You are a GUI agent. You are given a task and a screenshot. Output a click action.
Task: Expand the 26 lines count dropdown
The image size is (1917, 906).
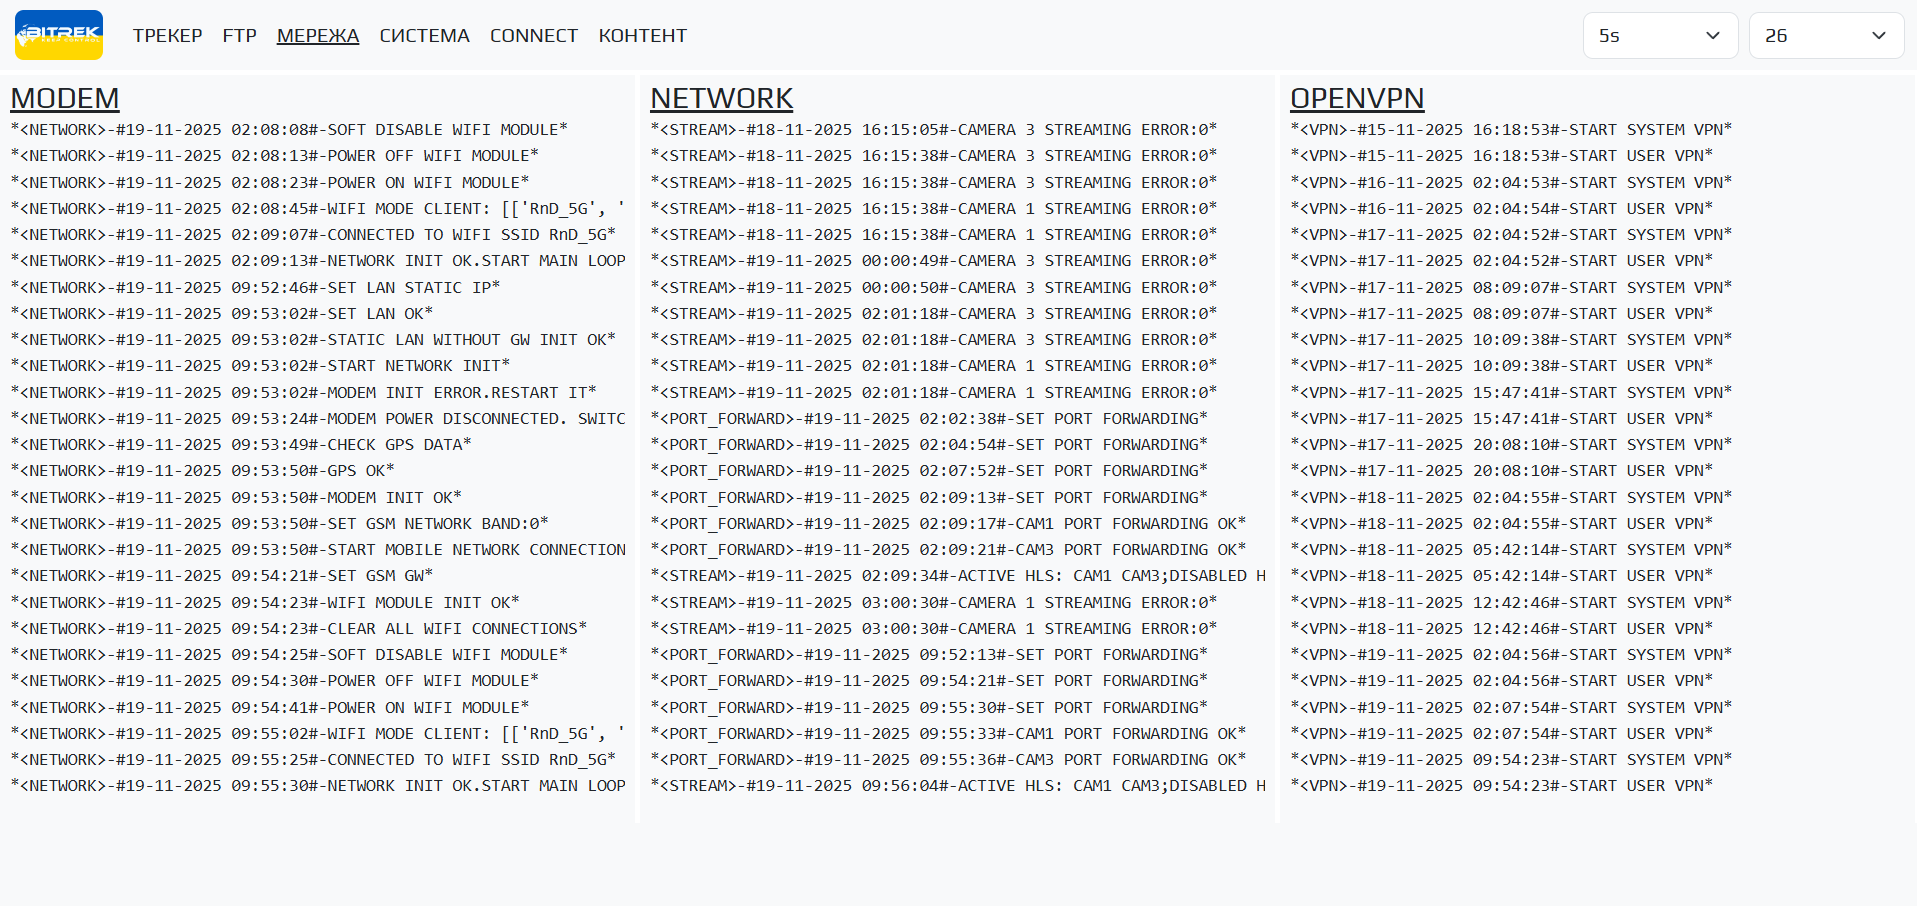click(x=1825, y=36)
